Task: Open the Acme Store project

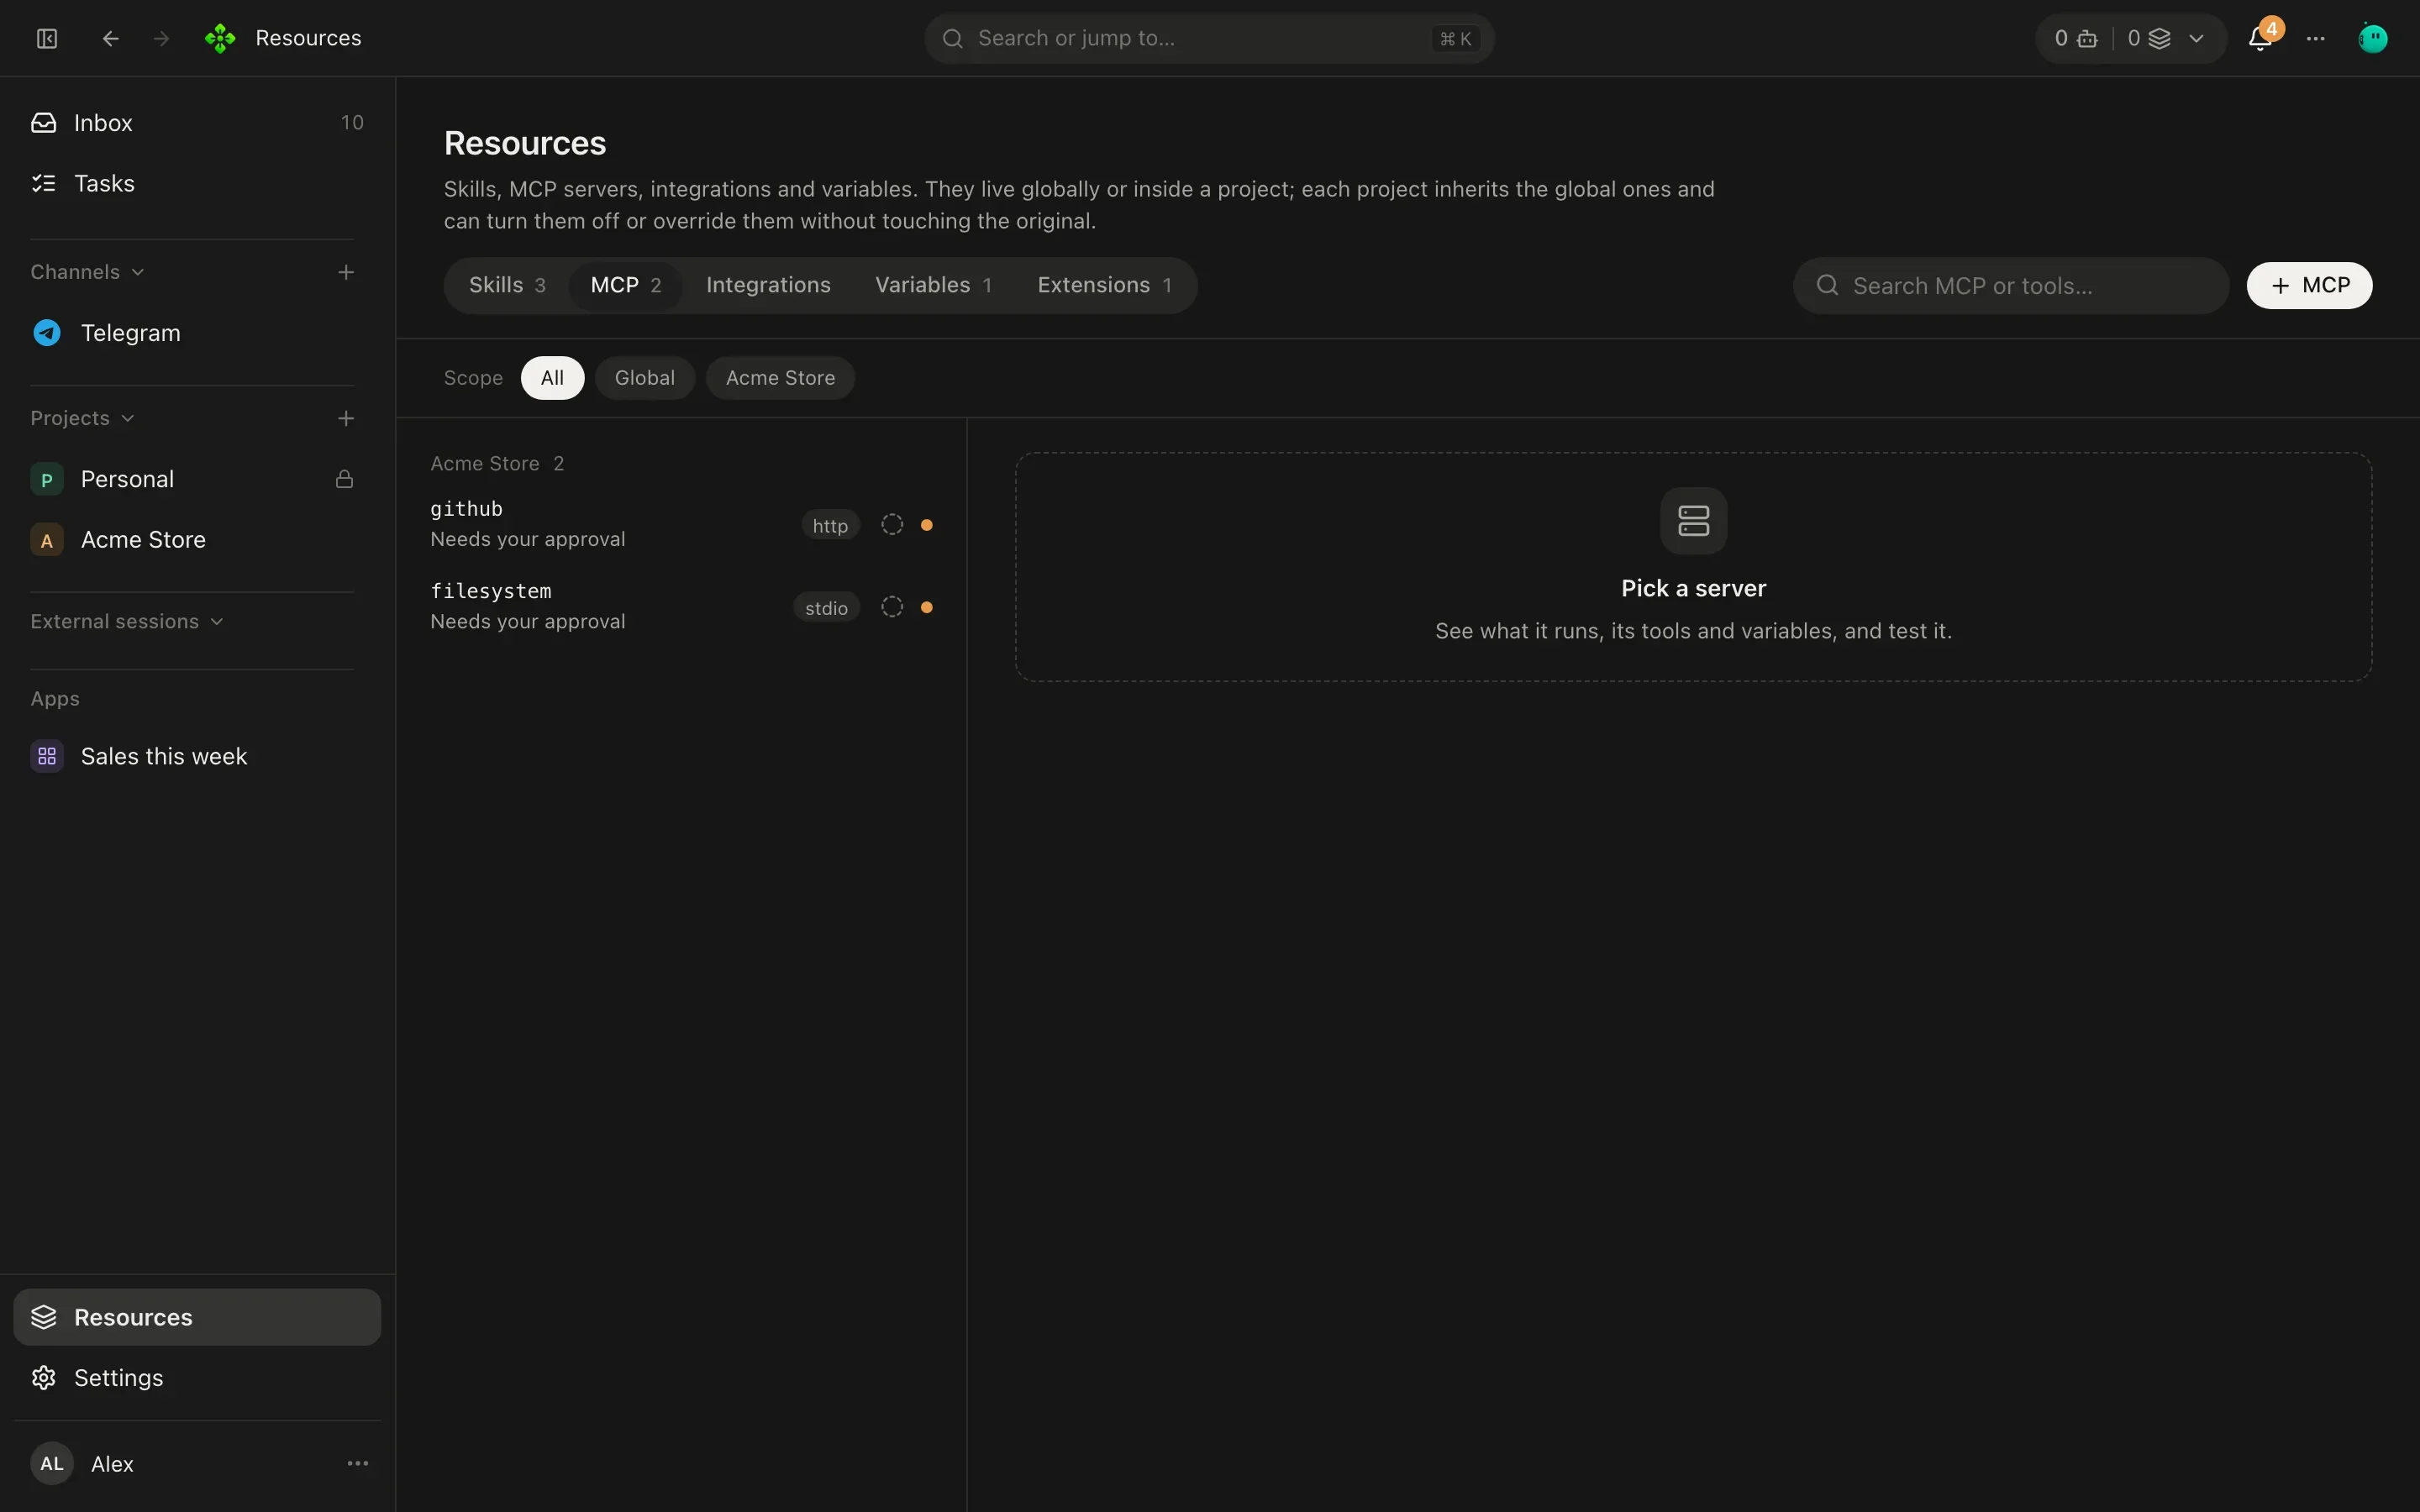Action: point(197,539)
